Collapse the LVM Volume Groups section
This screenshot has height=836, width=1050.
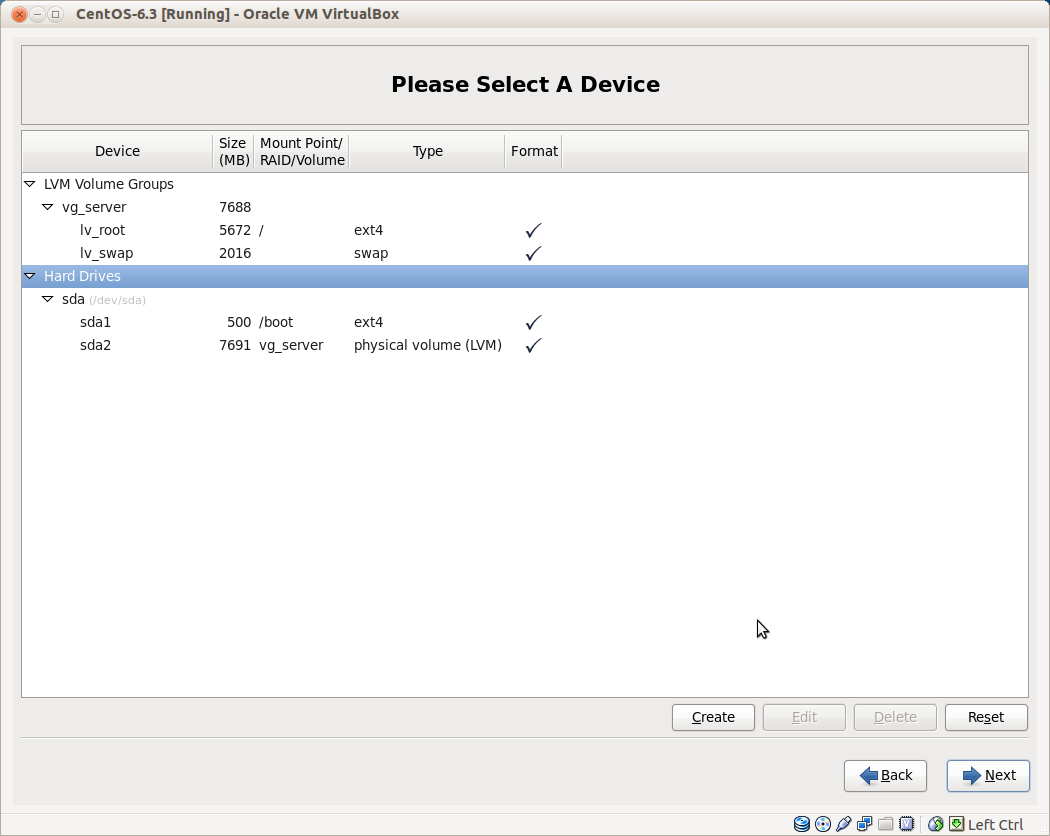[29, 184]
